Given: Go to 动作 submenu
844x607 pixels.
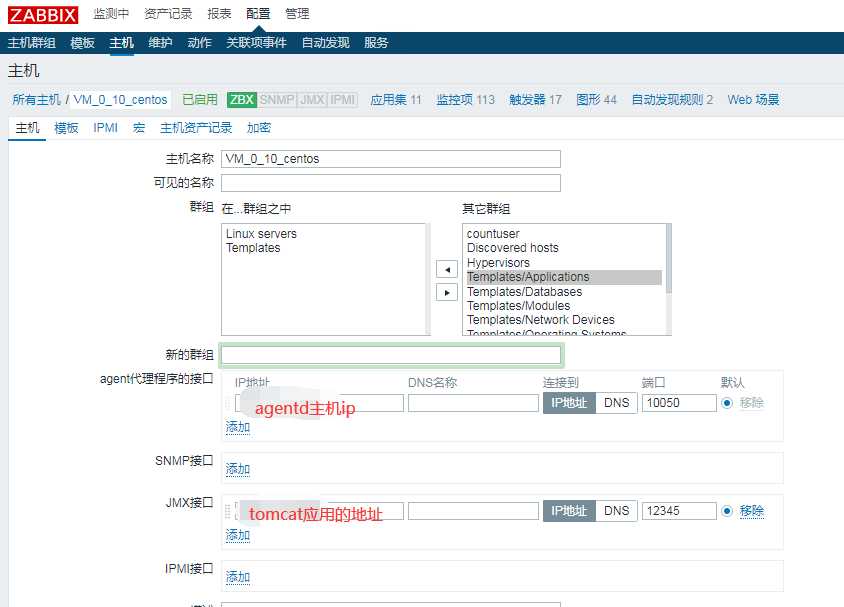Looking at the screenshot, I should click(x=199, y=43).
